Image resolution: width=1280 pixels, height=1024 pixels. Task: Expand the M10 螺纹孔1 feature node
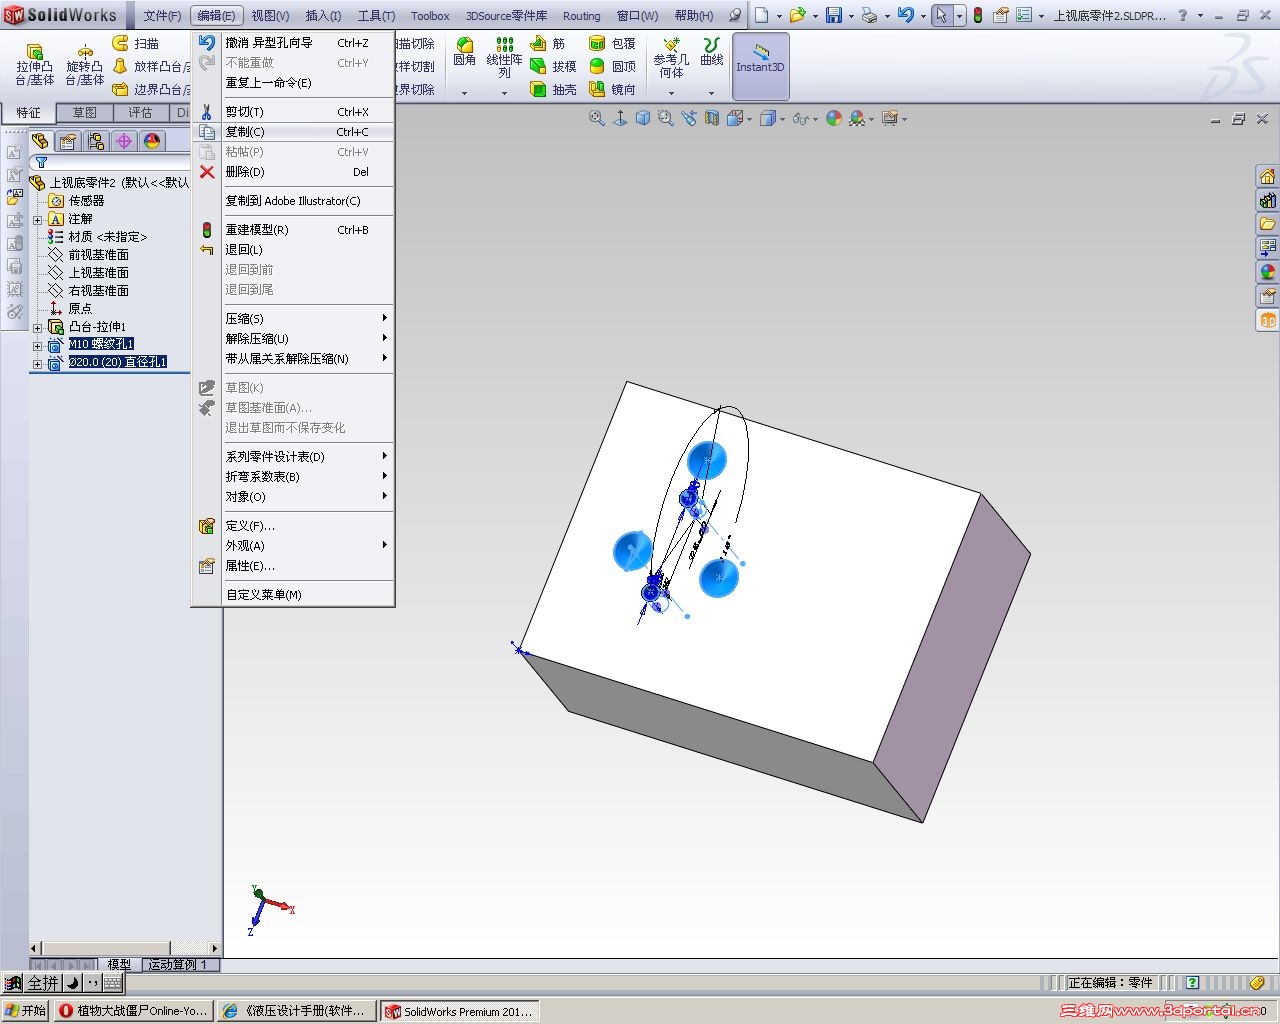[x=38, y=345]
